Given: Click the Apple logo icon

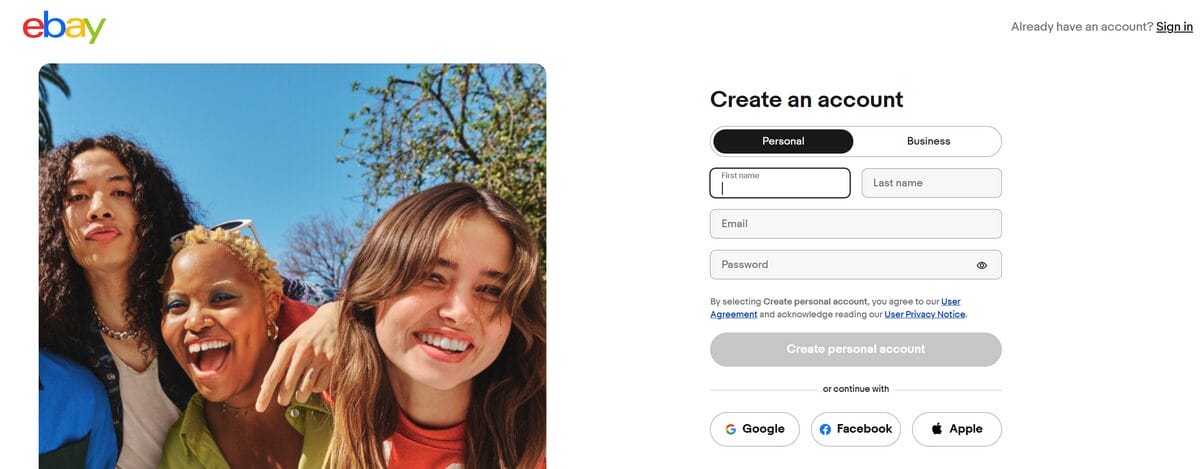Looking at the screenshot, I should click(x=937, y=429).
